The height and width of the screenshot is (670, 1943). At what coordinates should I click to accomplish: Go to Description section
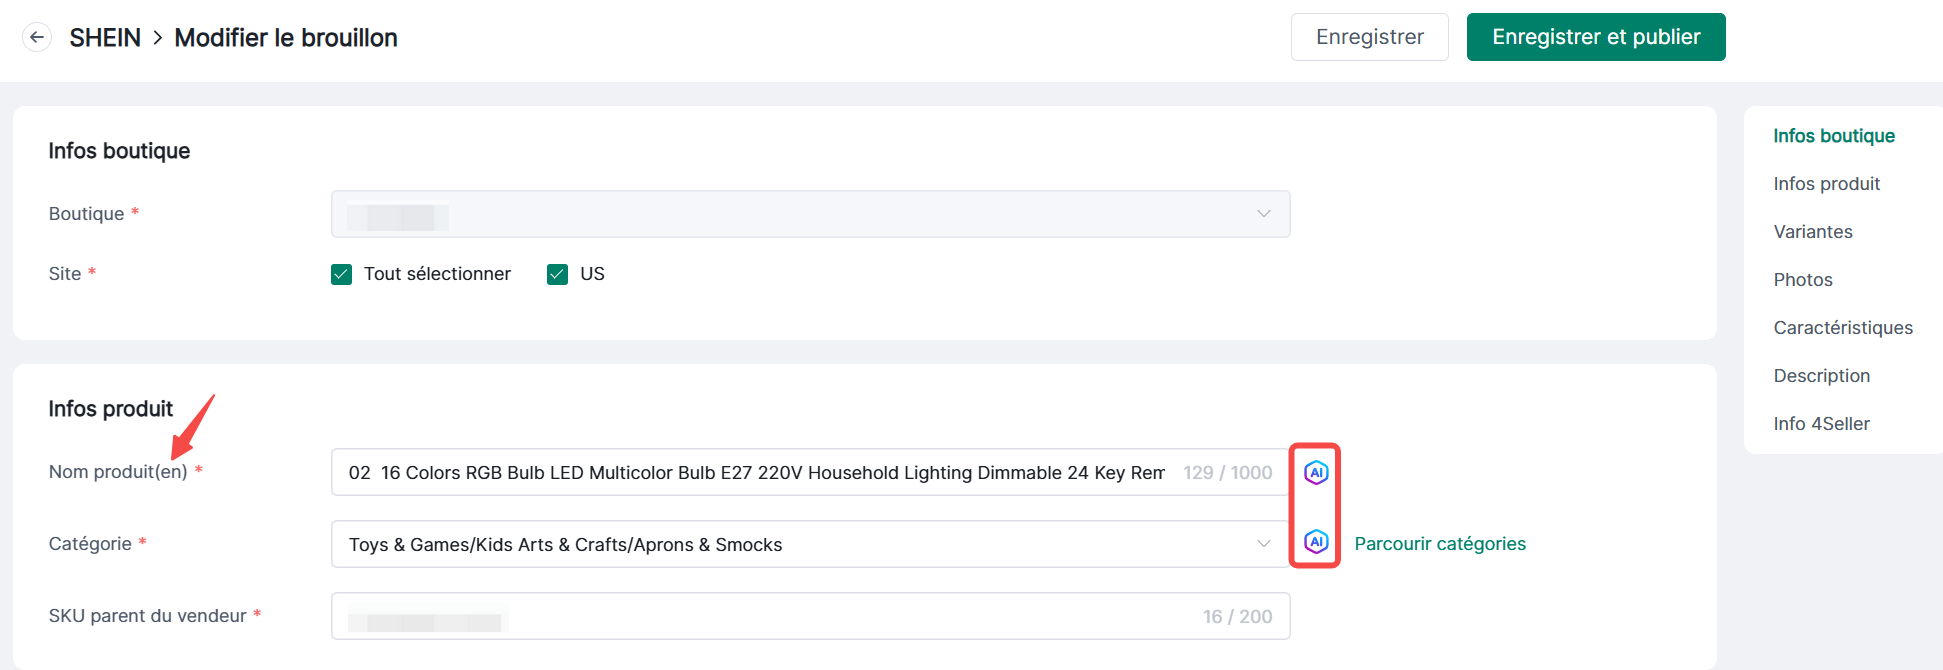(1821, 376)
